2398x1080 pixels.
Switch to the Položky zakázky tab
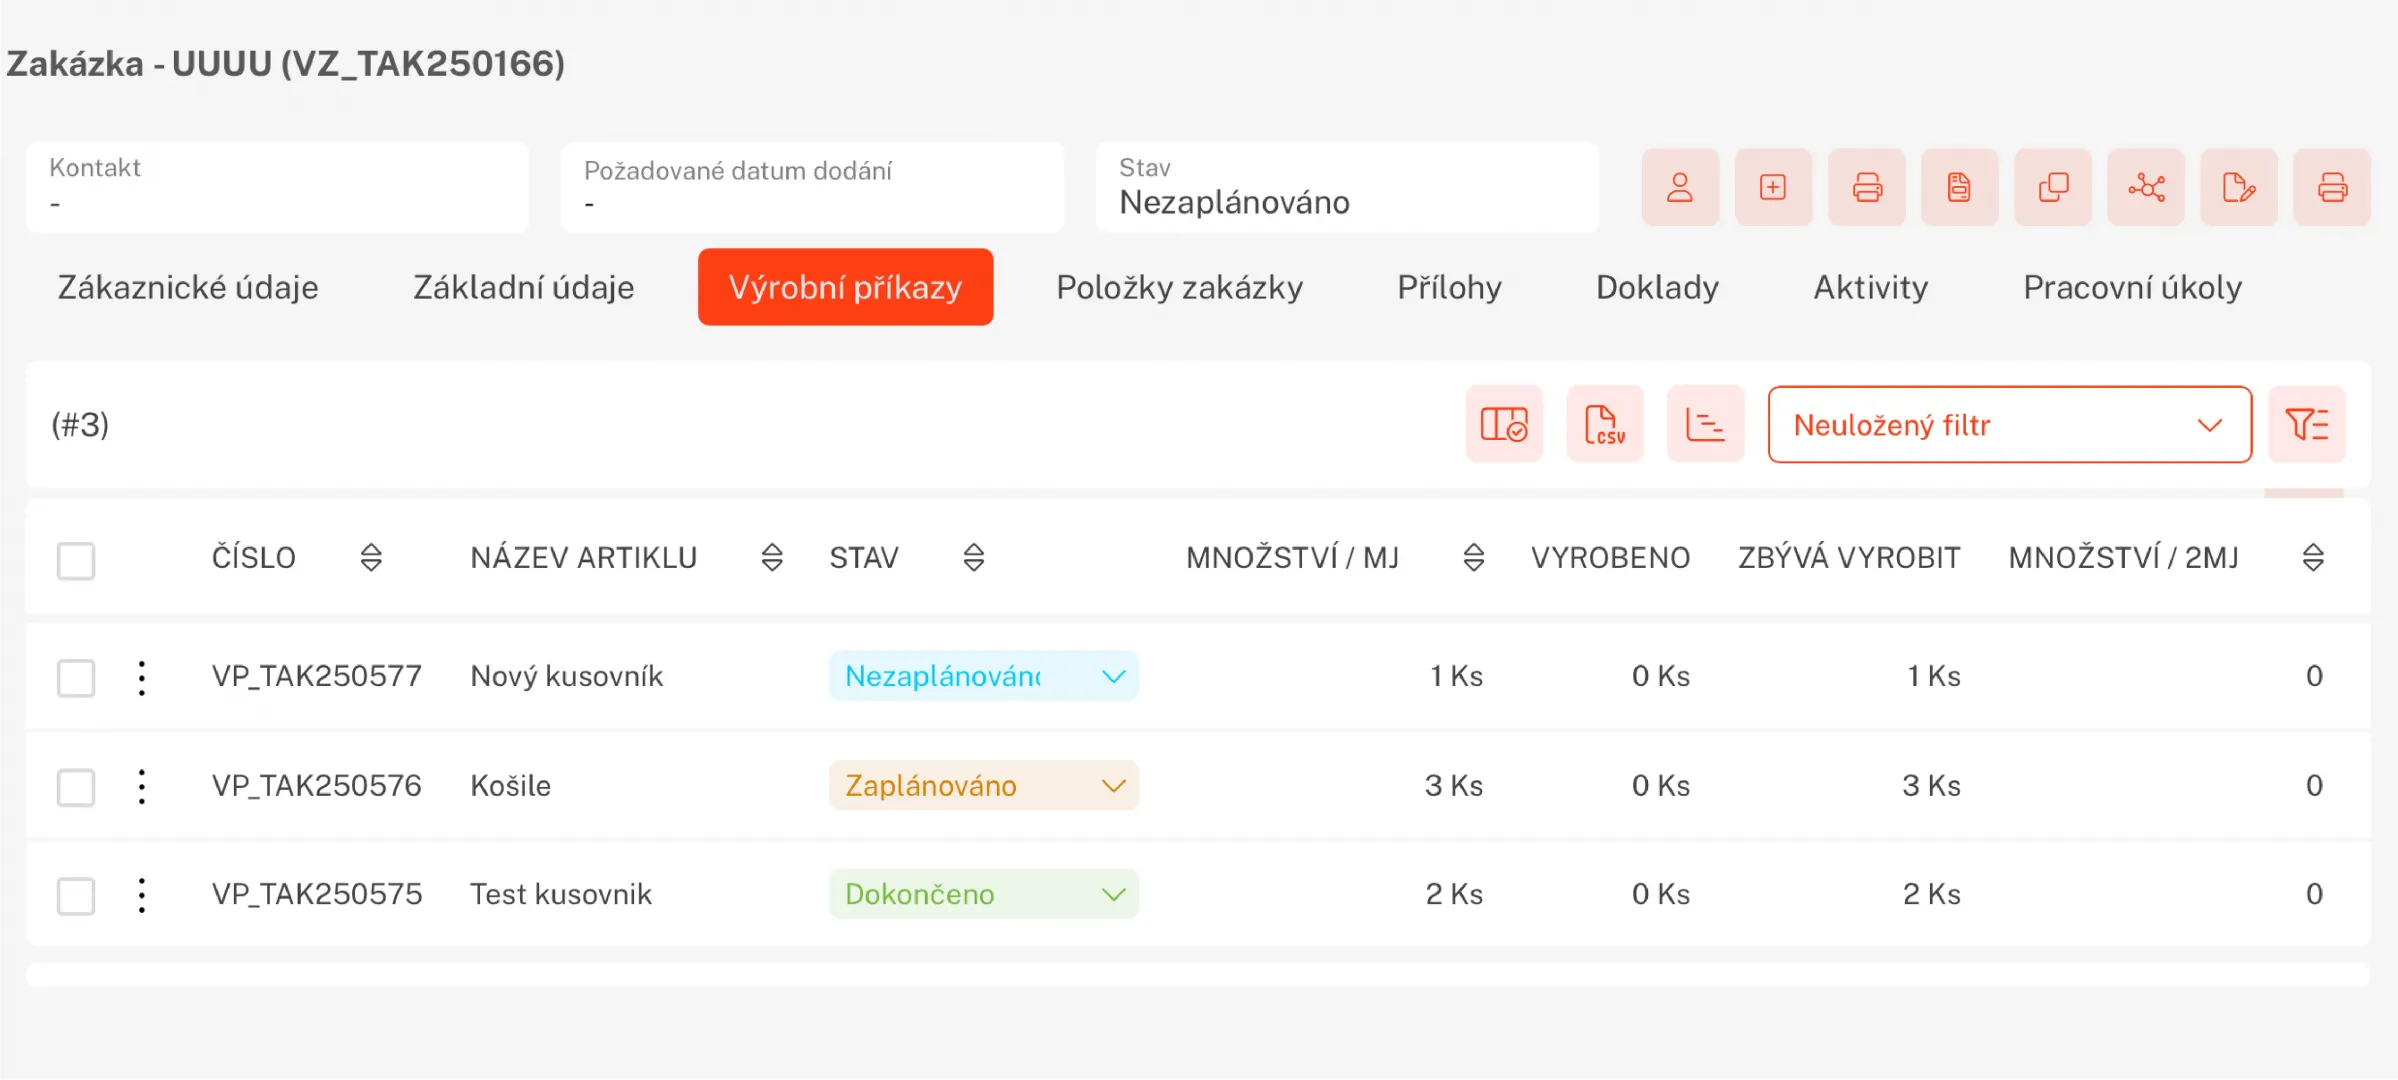(x=1179, y=287)
